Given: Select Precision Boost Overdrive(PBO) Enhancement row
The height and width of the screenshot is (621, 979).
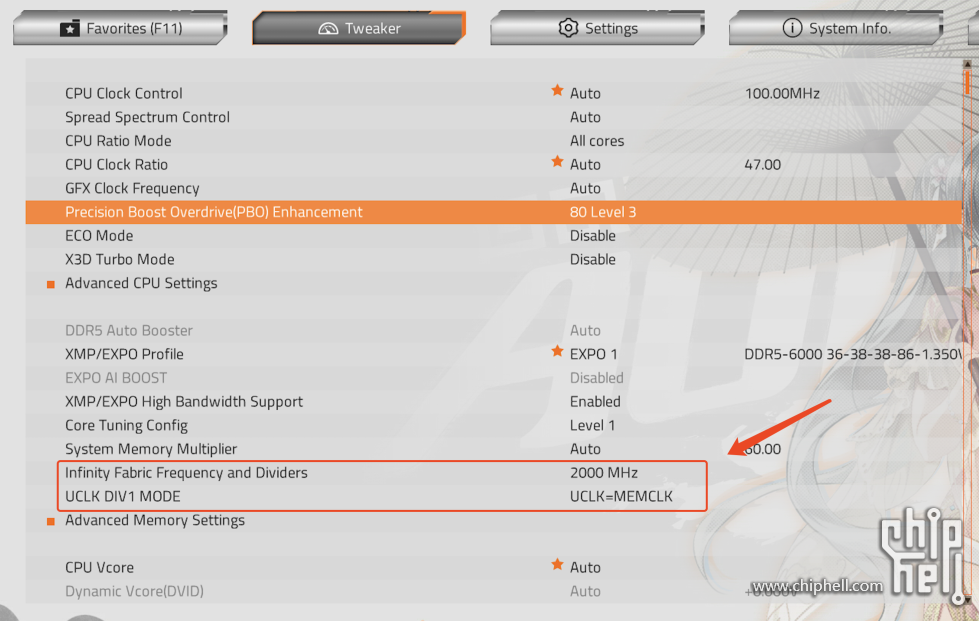Looking at the screenshot, I should [x=493, y=212].
